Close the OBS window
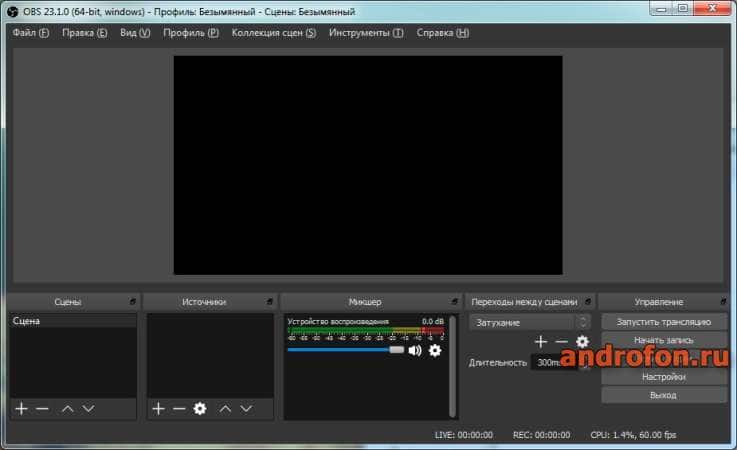Image resolution: width=737 pixels, height=450 pixels. (712, 8)
